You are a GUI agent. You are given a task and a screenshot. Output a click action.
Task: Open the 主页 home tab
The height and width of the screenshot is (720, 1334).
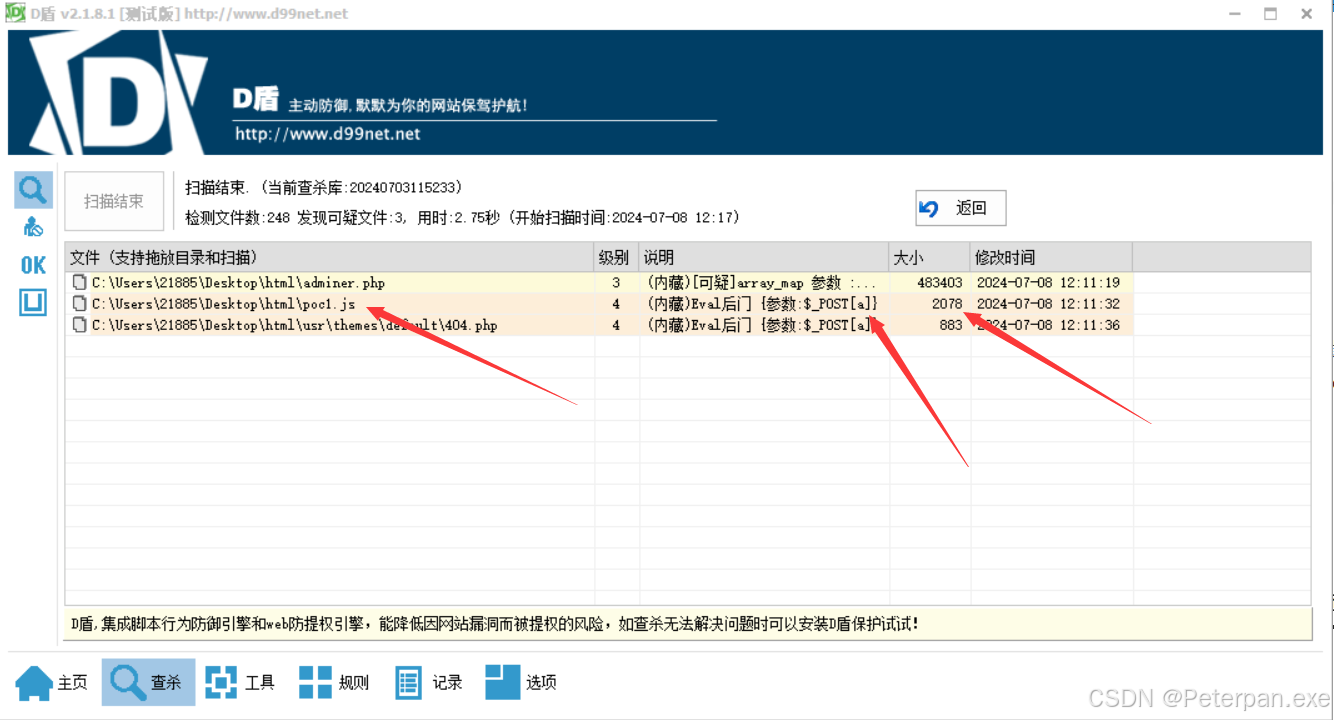coord(52,682)
